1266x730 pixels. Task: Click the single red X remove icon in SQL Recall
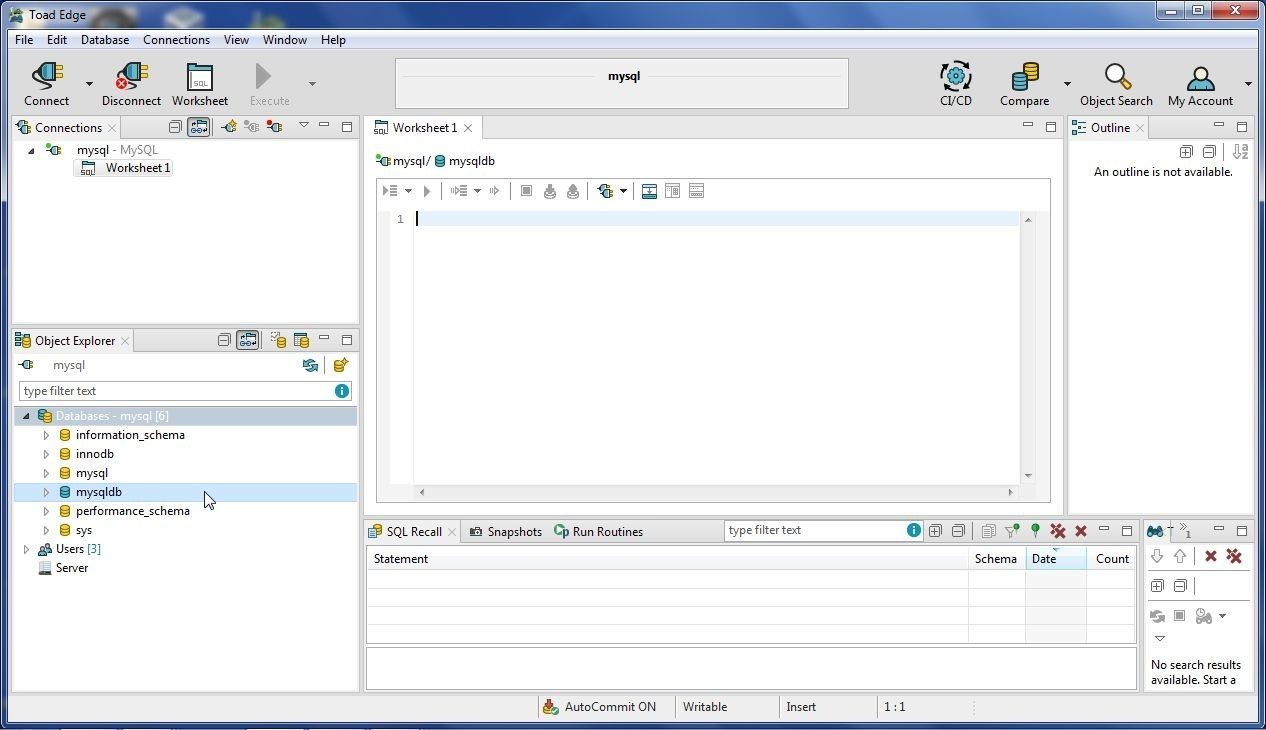[1081, 531]
